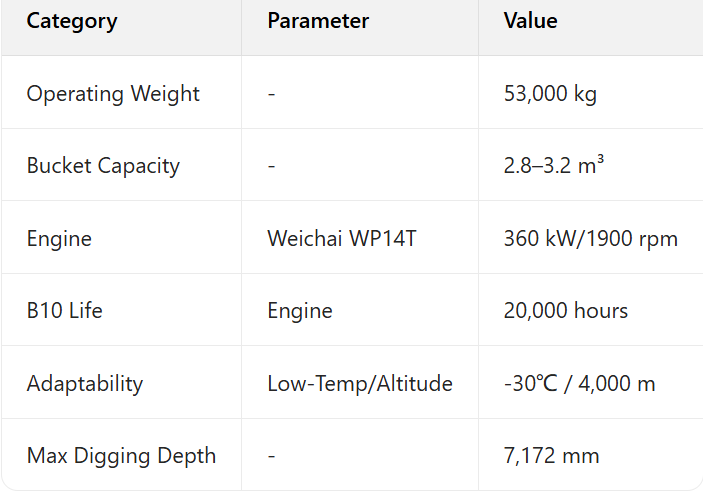Click the dash in Max Digging Depth row
Screen dimensions: 703x491
(272, 456)
